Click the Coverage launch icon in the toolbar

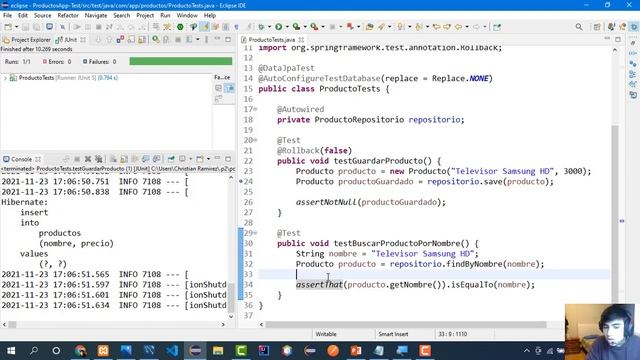coord(296,27)
